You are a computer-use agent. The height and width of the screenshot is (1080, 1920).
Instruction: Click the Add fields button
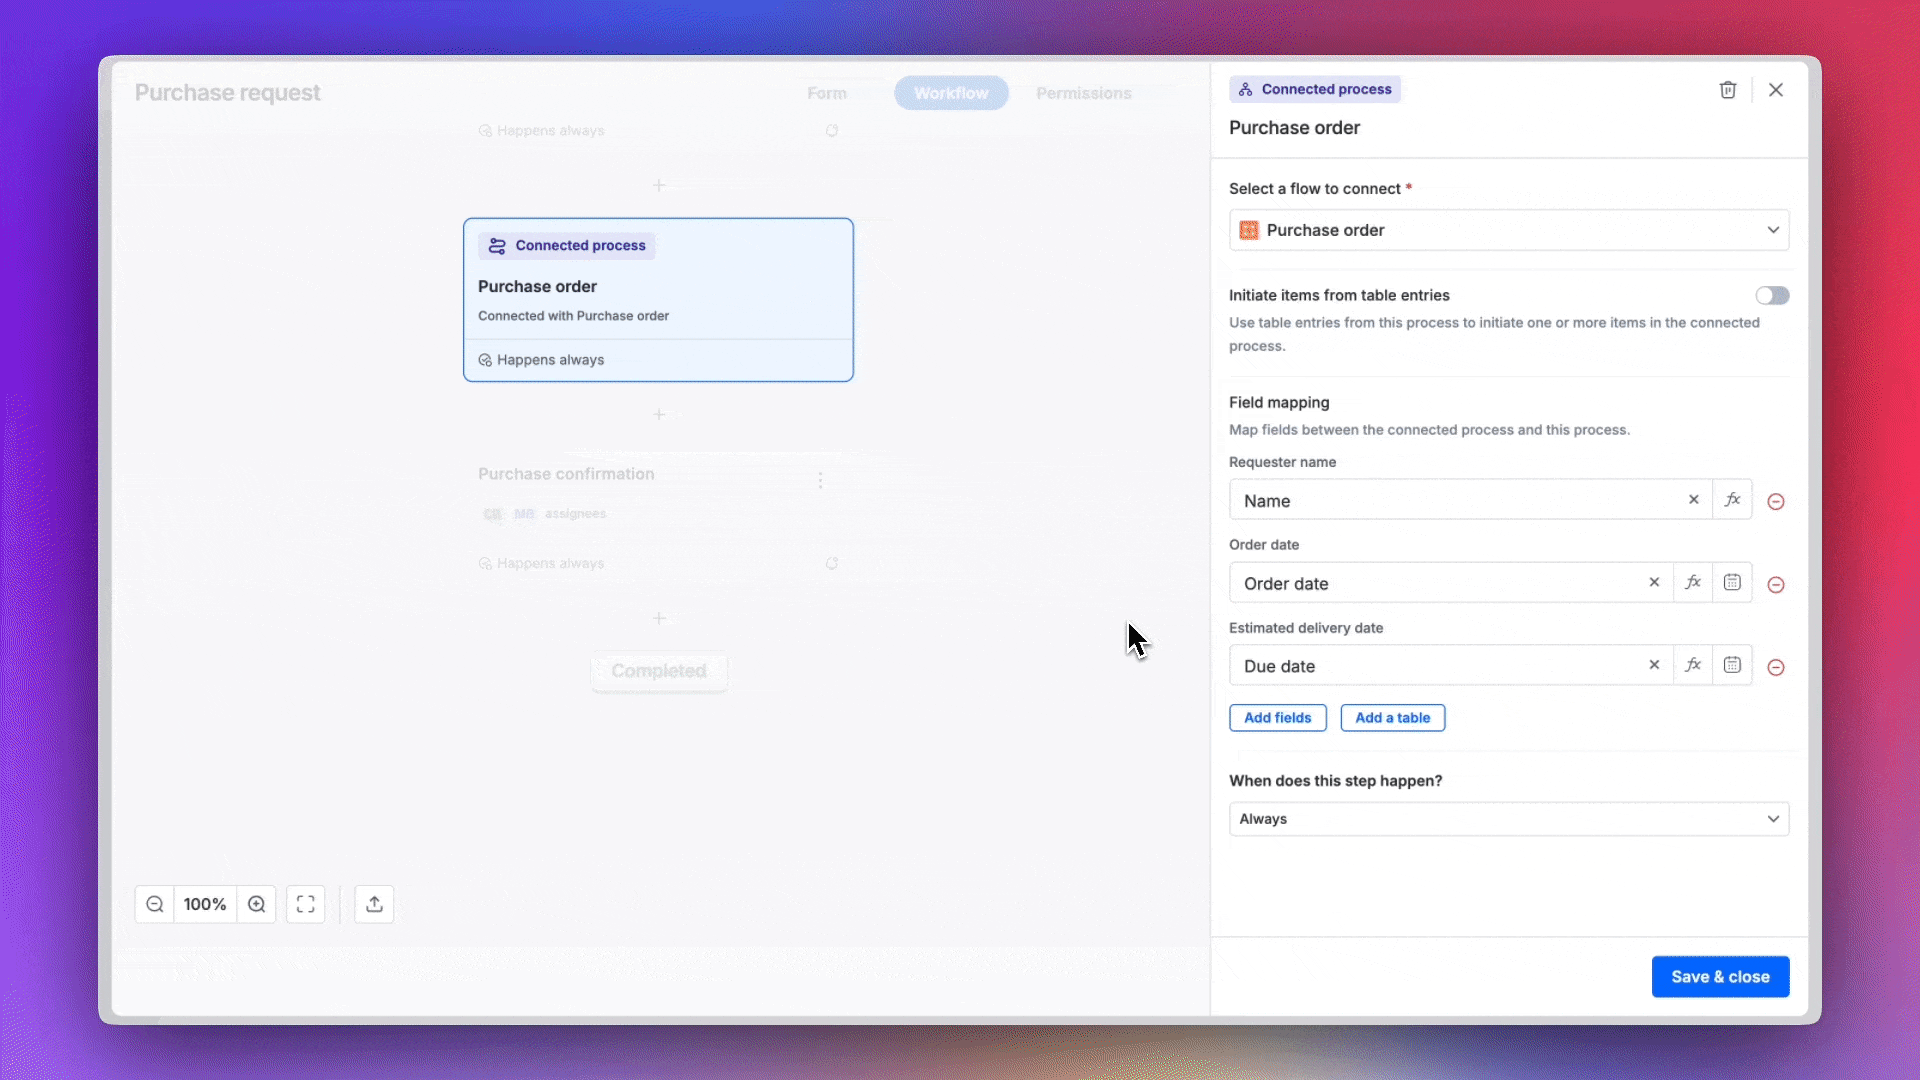click(1278, 718)
